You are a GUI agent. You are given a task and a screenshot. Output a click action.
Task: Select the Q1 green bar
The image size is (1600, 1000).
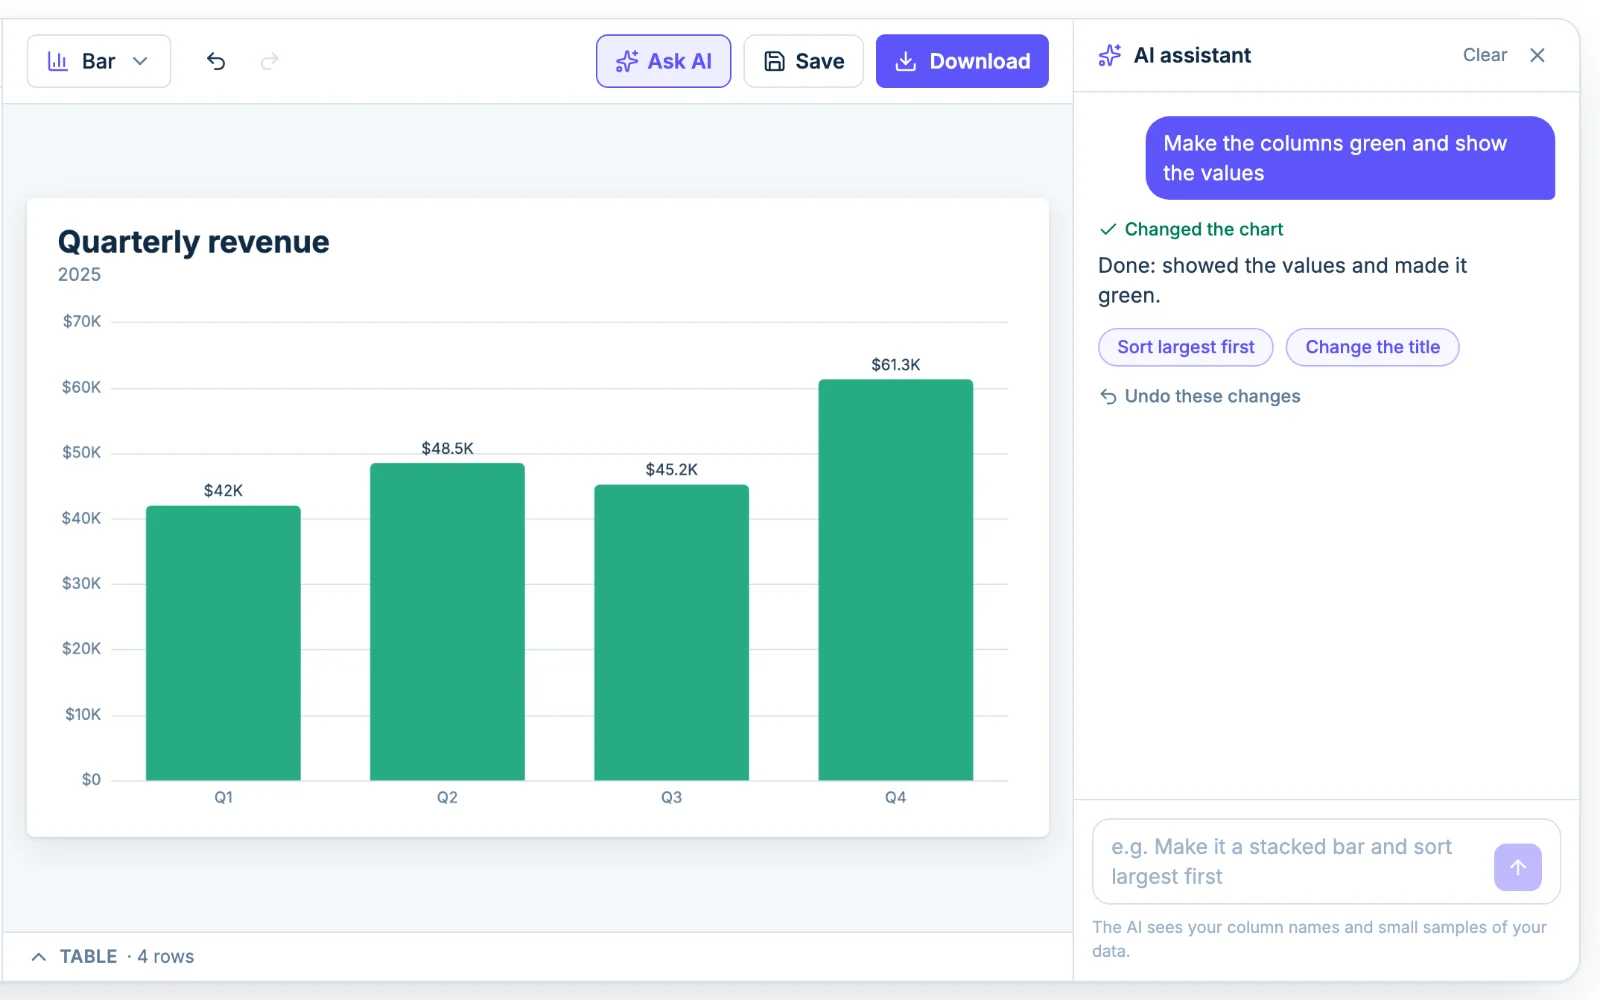[x=223, y=643]
